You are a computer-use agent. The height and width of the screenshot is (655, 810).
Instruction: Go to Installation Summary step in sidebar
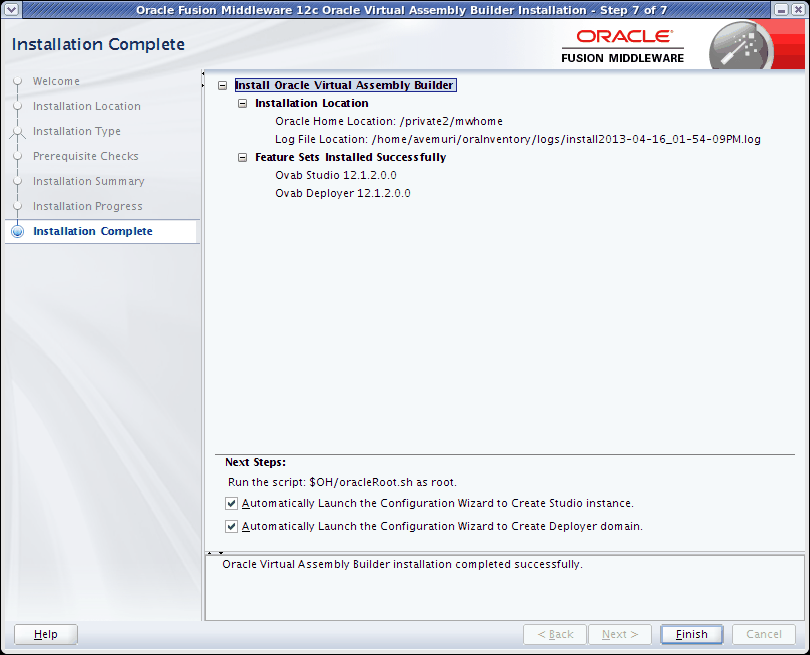pyautogui.click(x=89, y=181)
